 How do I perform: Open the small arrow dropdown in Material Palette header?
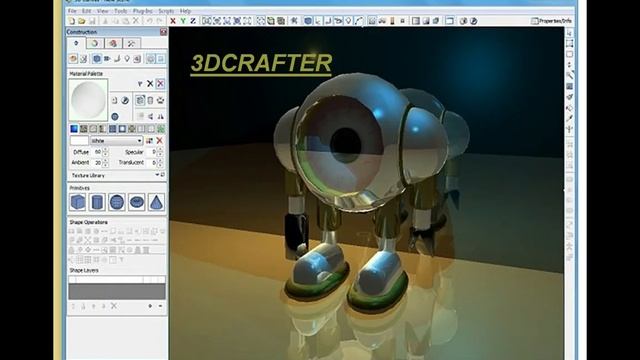tap(140, 84)
